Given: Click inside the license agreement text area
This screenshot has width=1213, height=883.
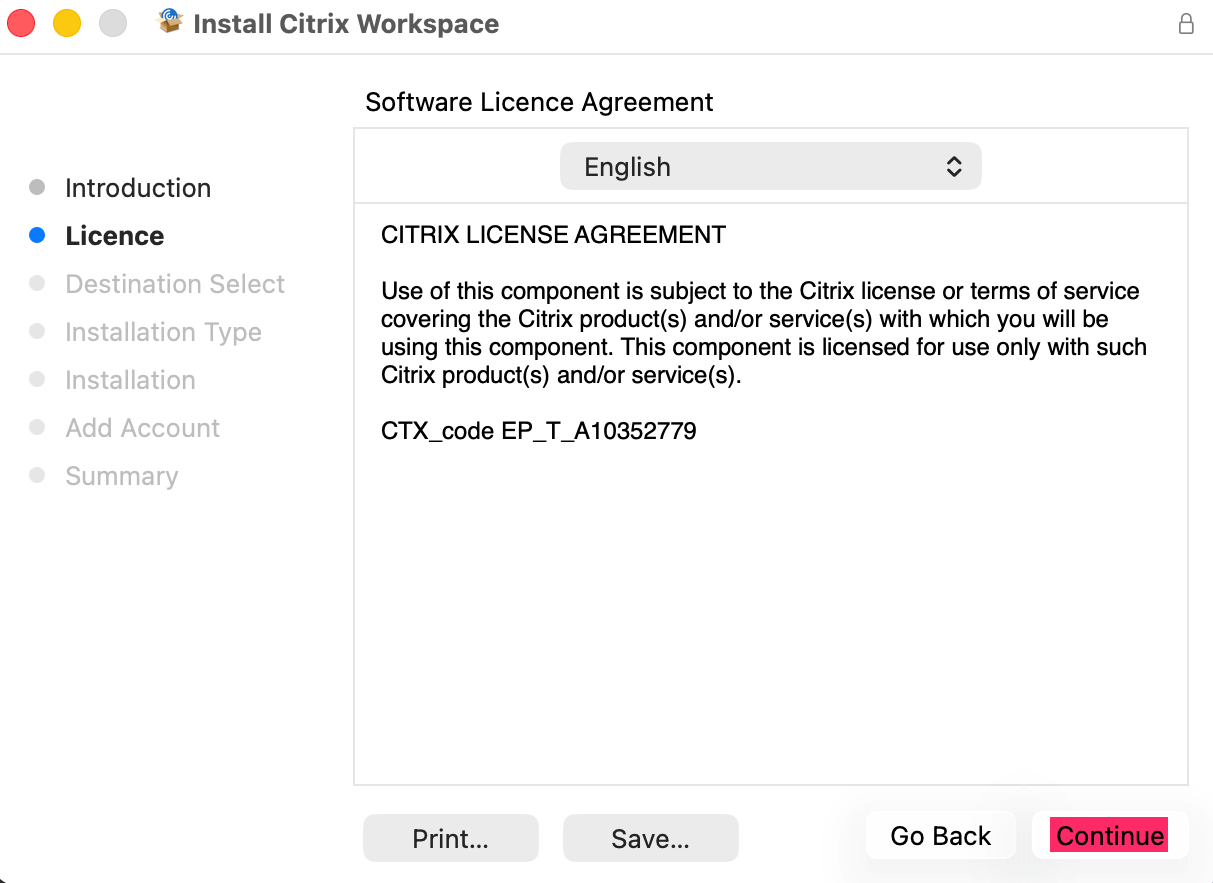Looking at the screenshot, I should [x=770, y=600].
